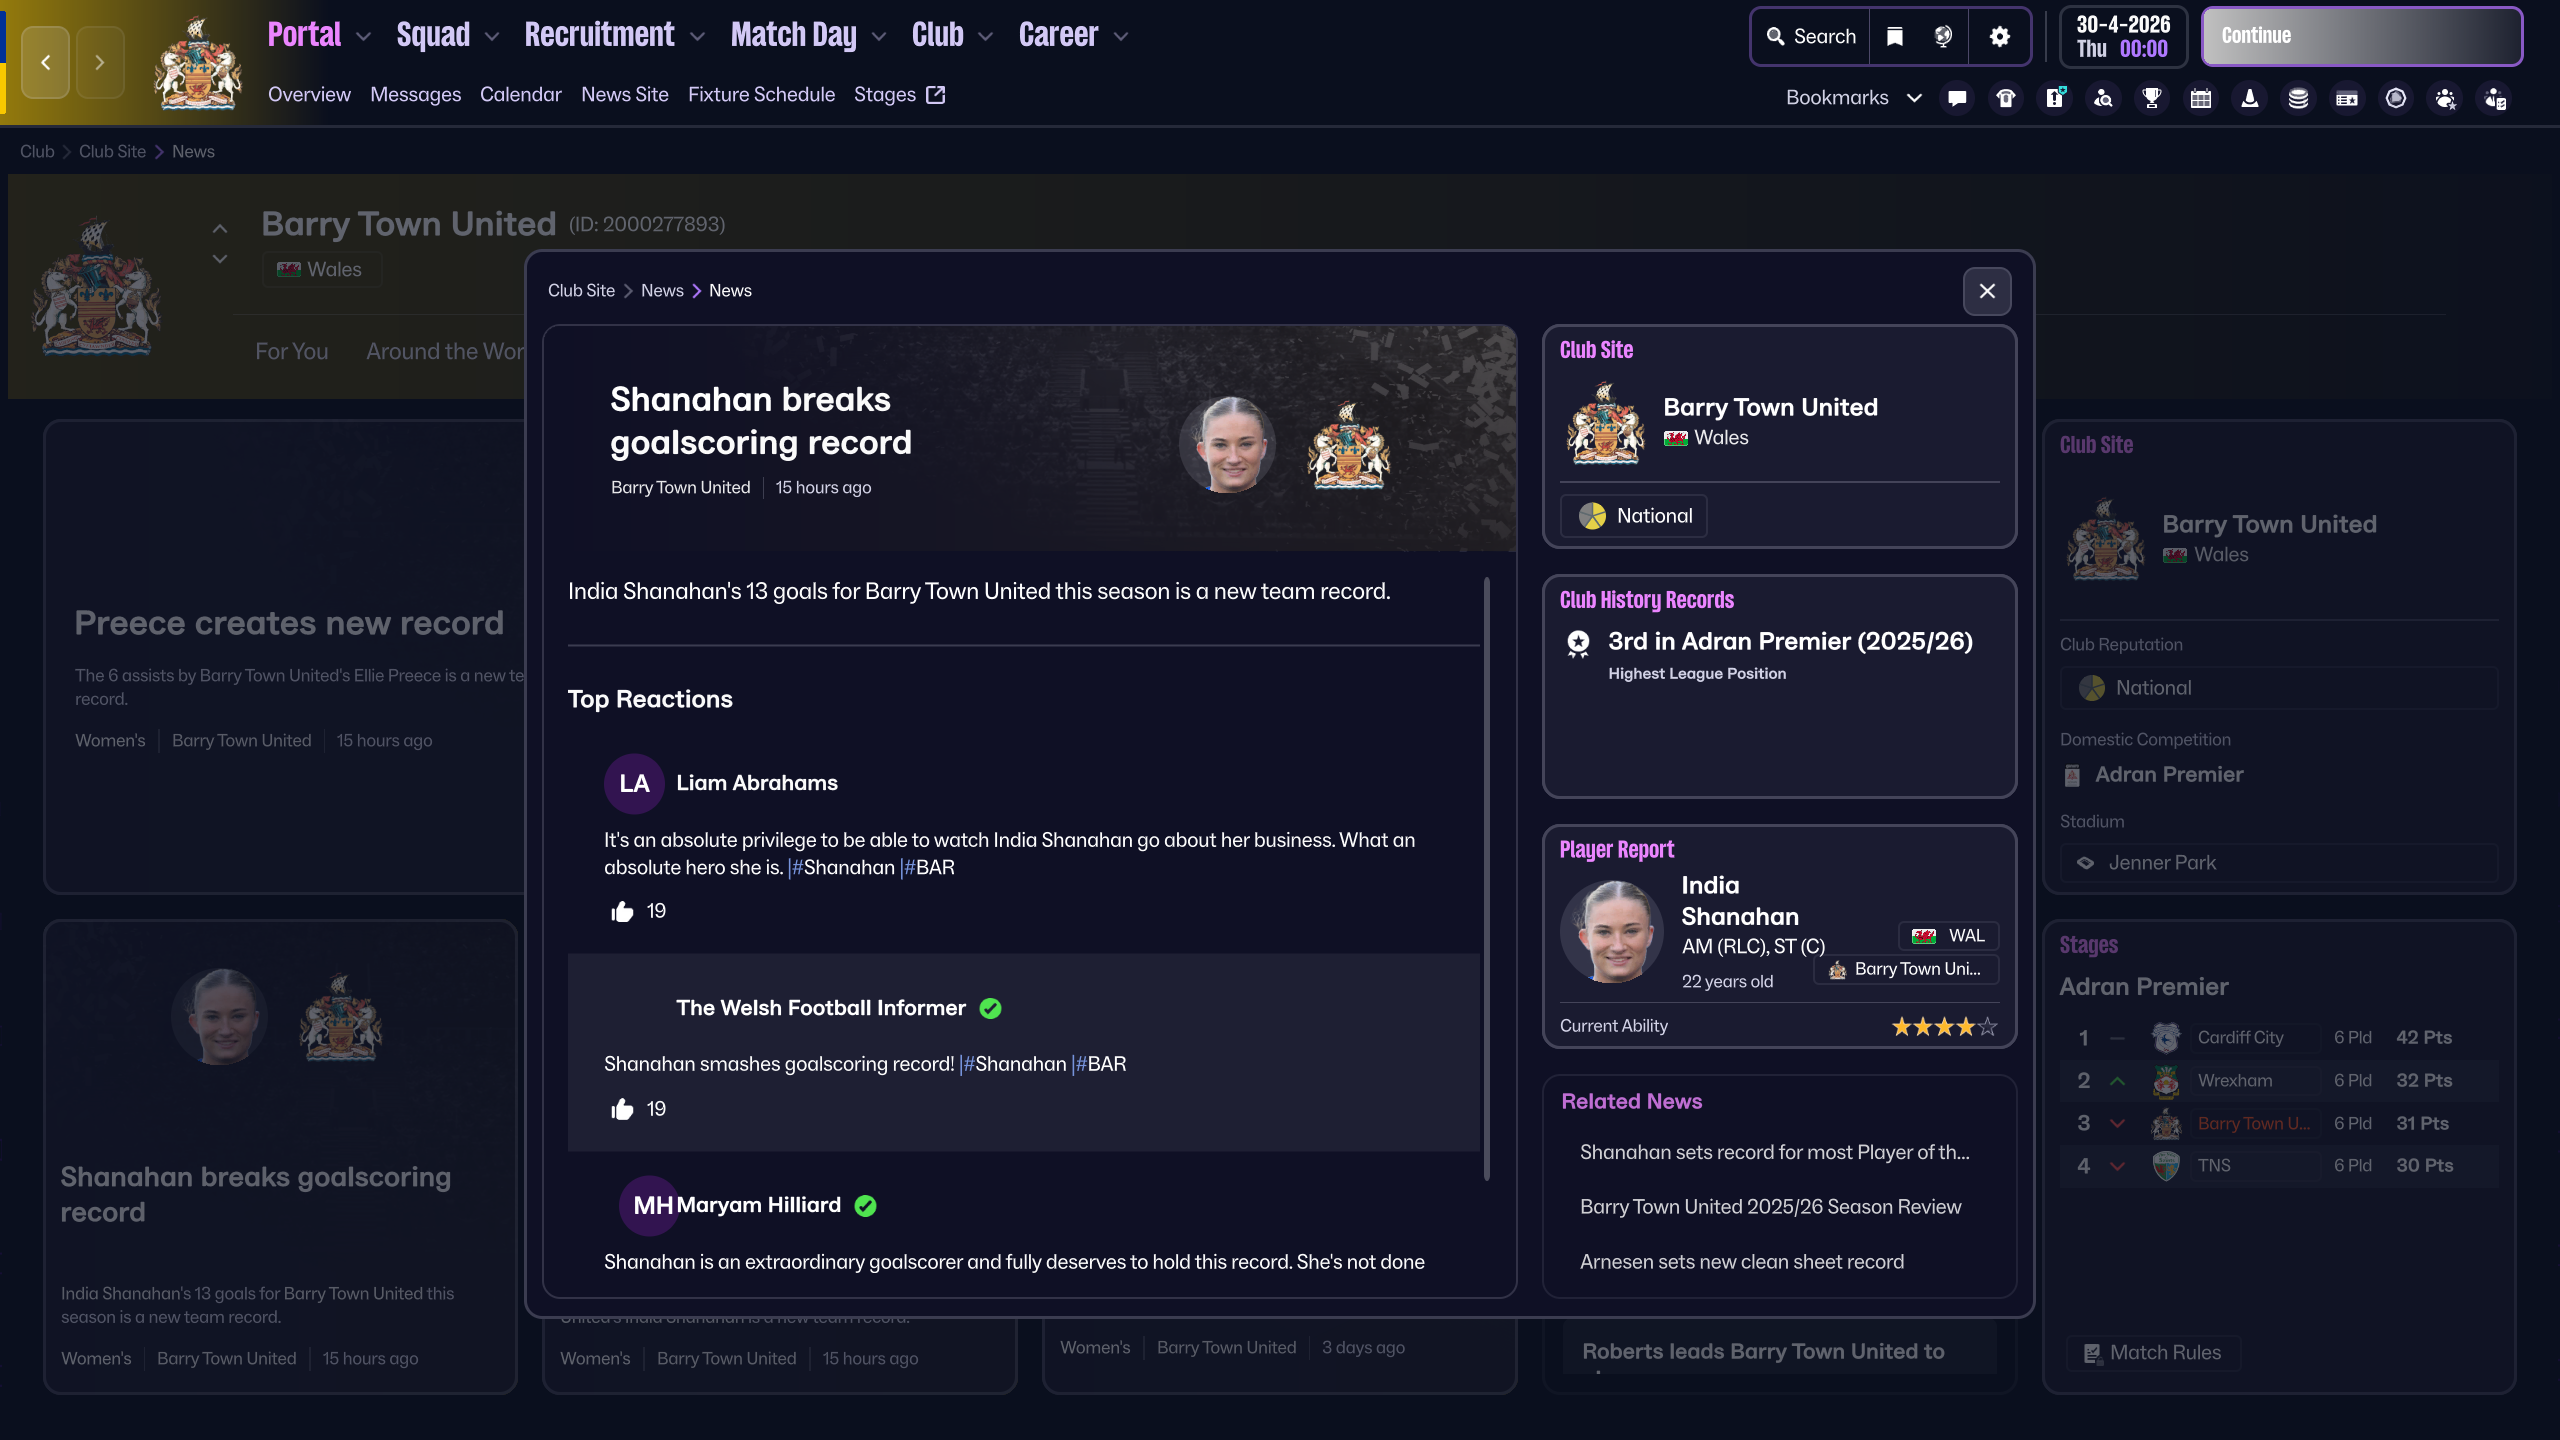This screenshot has height=1440, width=2560.
Task: Click the training cone bookmark icon
Action: pos(2250,98)
